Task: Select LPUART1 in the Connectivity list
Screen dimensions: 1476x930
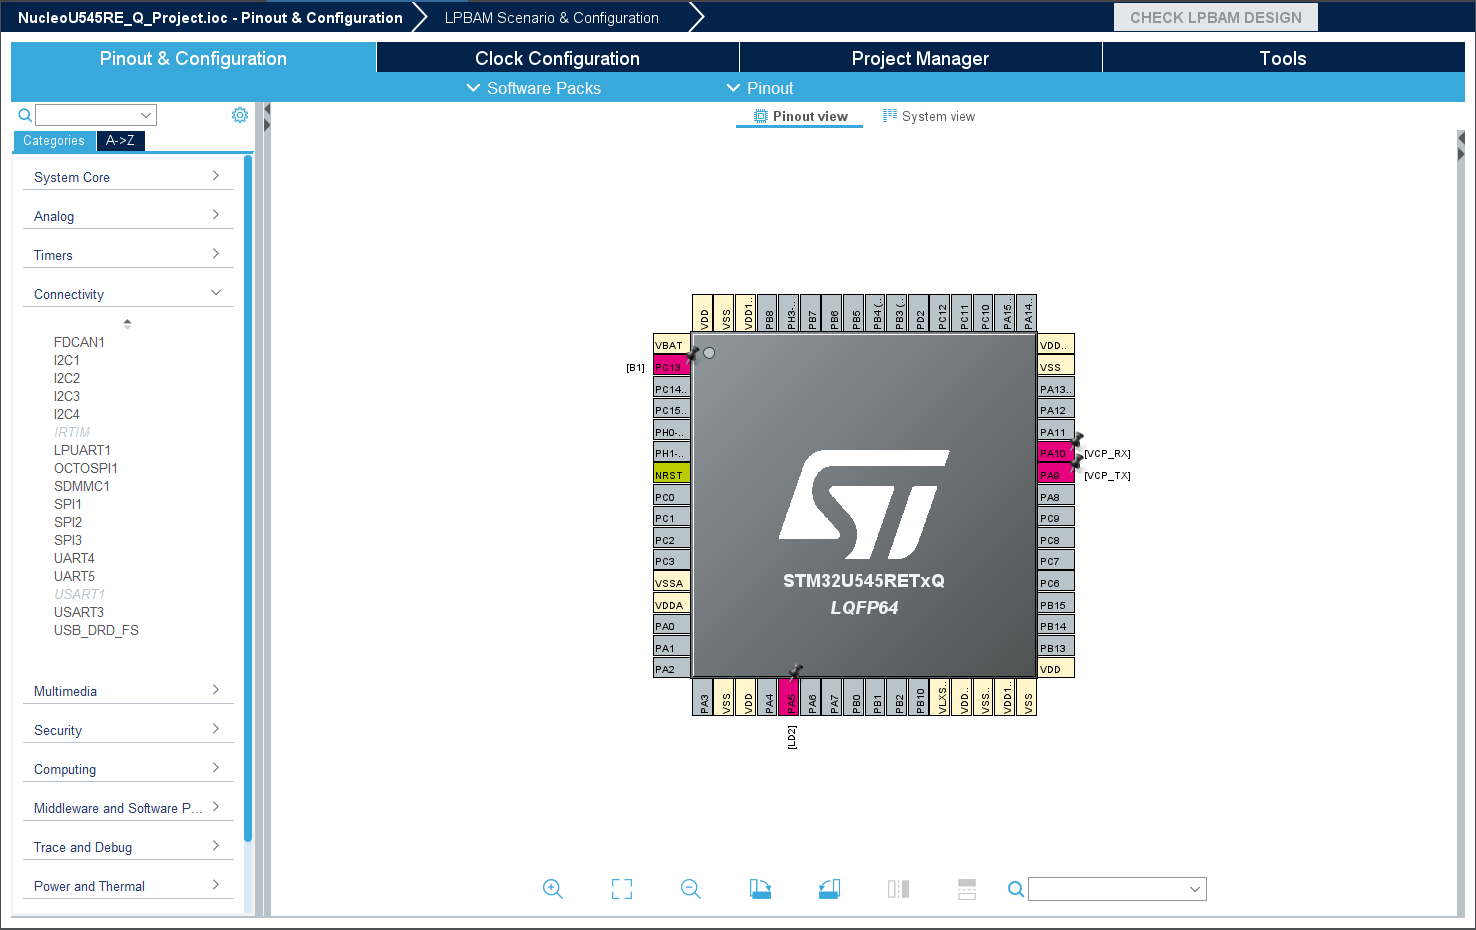Action: point(82,450)
